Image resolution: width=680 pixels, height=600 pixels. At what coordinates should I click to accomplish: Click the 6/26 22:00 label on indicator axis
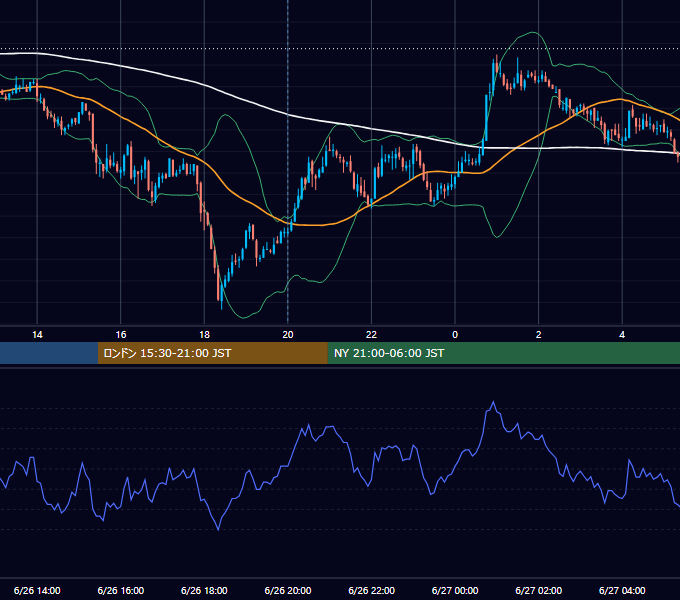tap(372, 590)
